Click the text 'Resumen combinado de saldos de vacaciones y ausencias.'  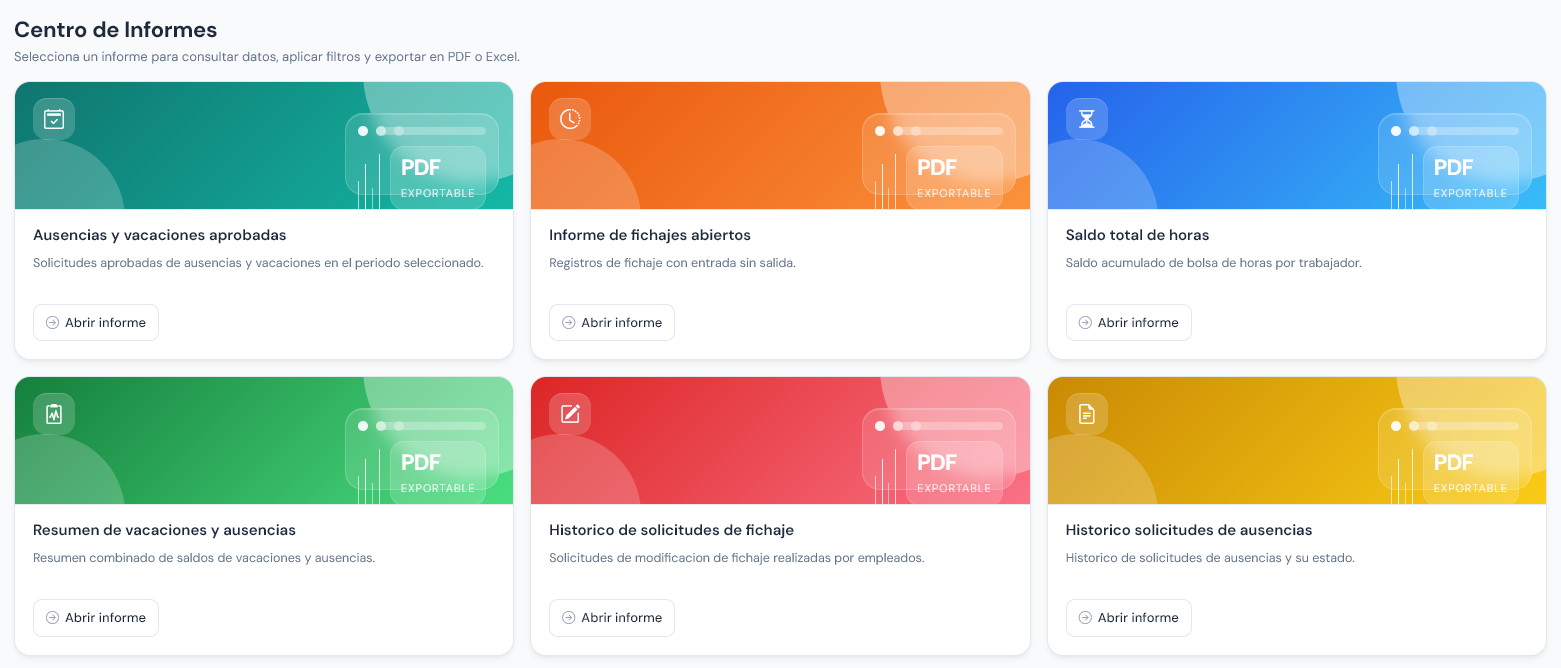click(204, 558)
